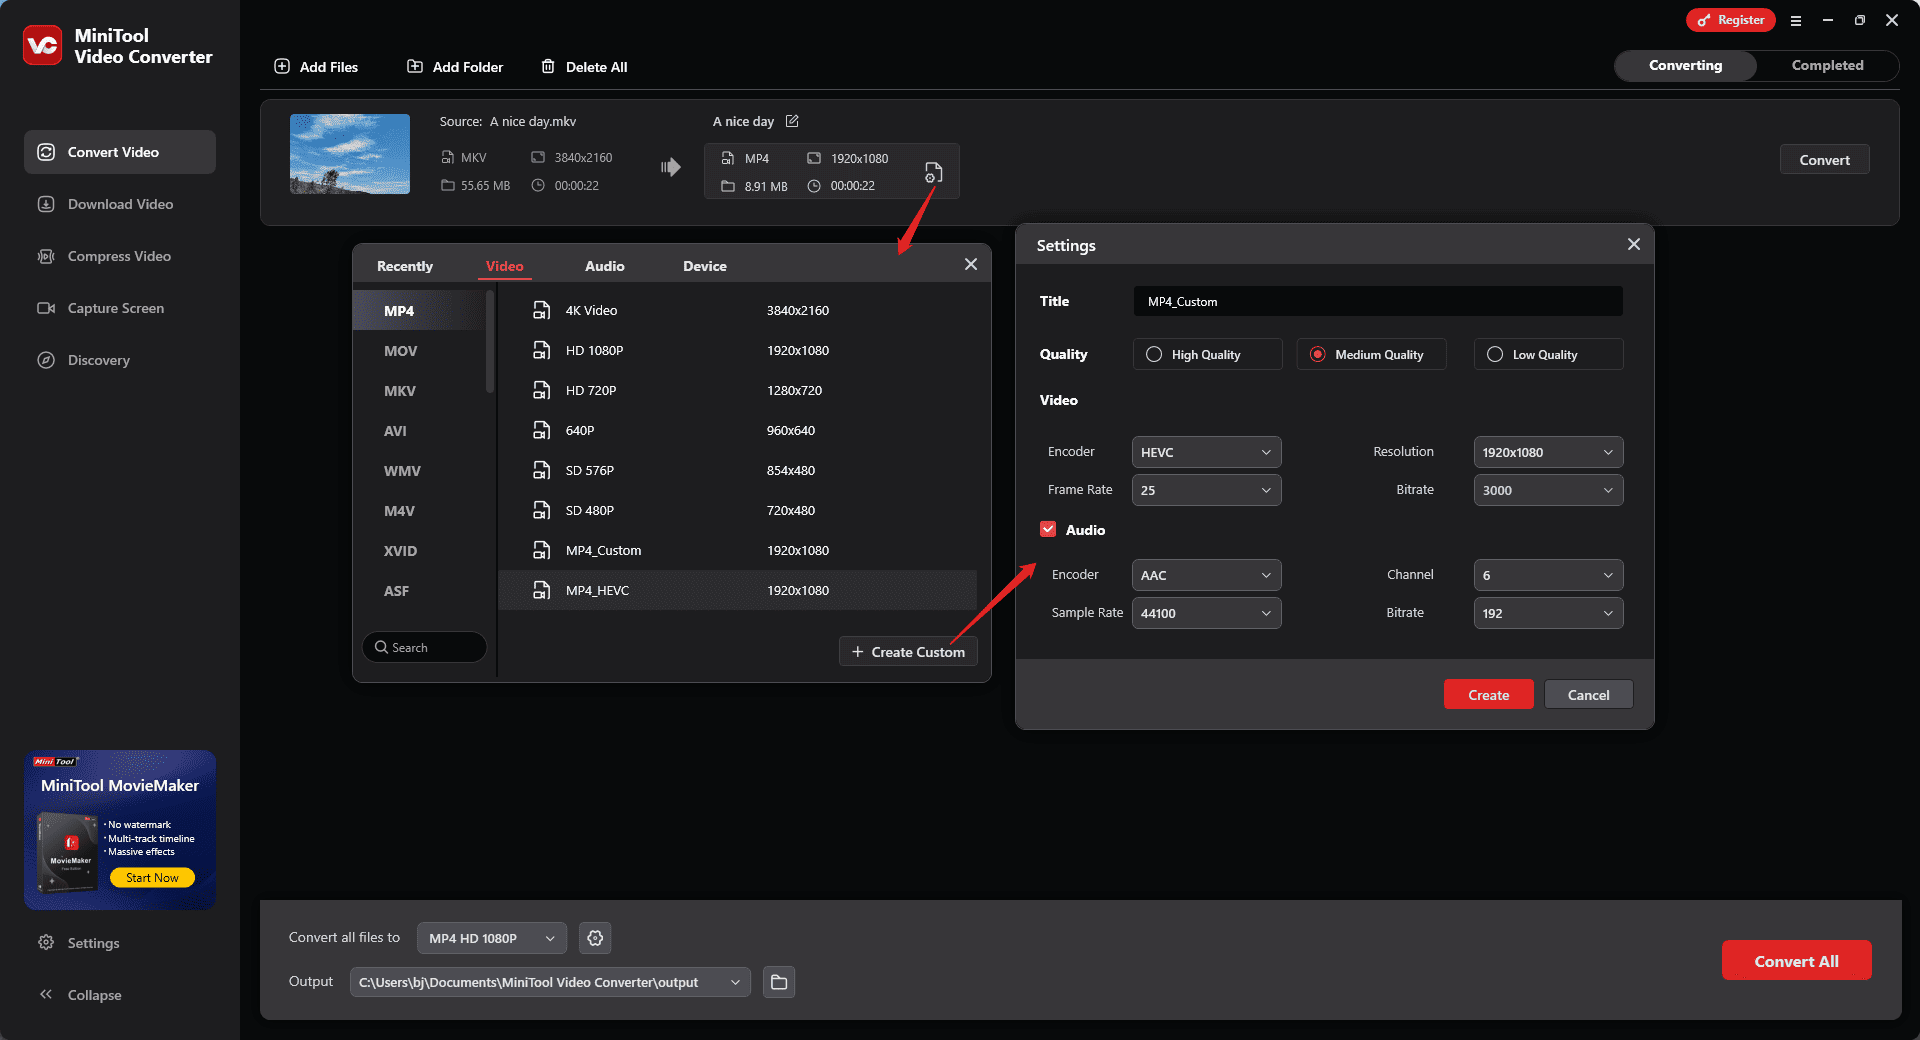Open the Discovery section
The height and width of the screenshot is (1040, 1920).
tap(120, 360)
